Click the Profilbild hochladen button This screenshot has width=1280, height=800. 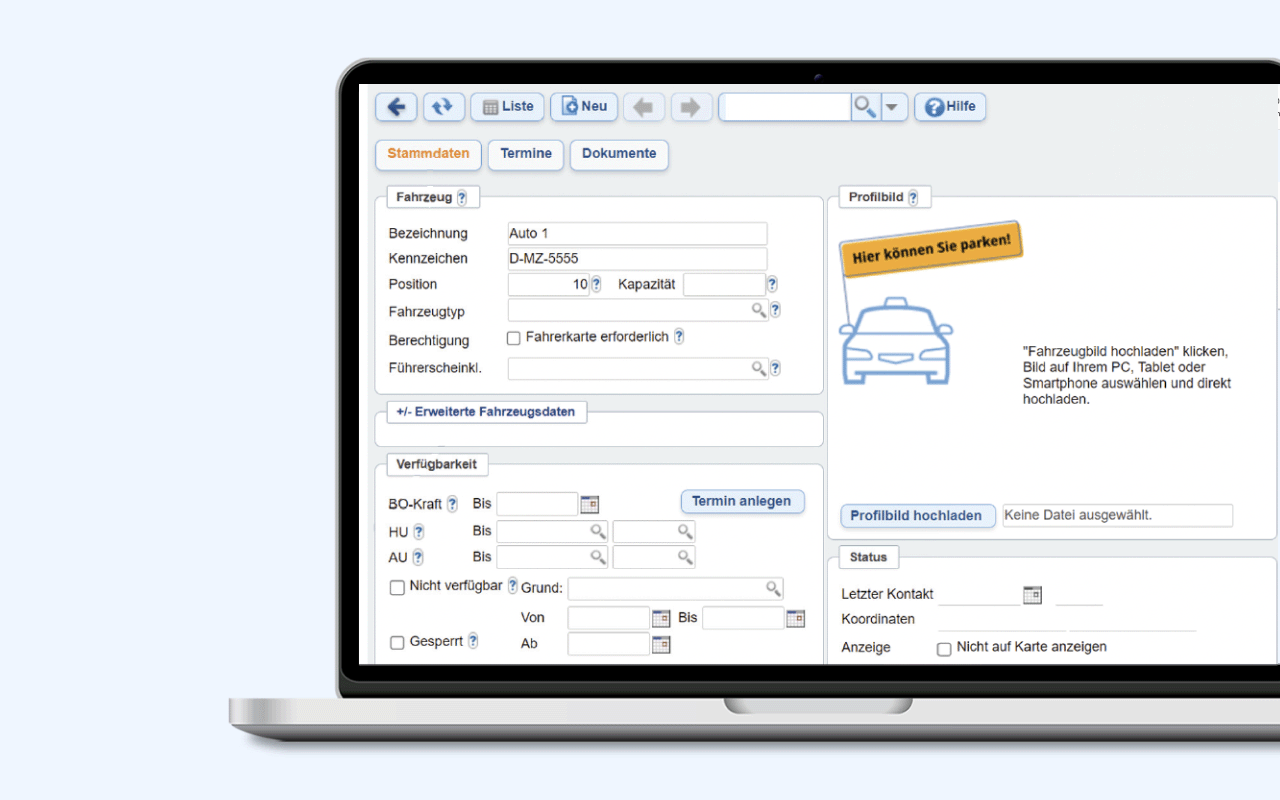point(916,516)
